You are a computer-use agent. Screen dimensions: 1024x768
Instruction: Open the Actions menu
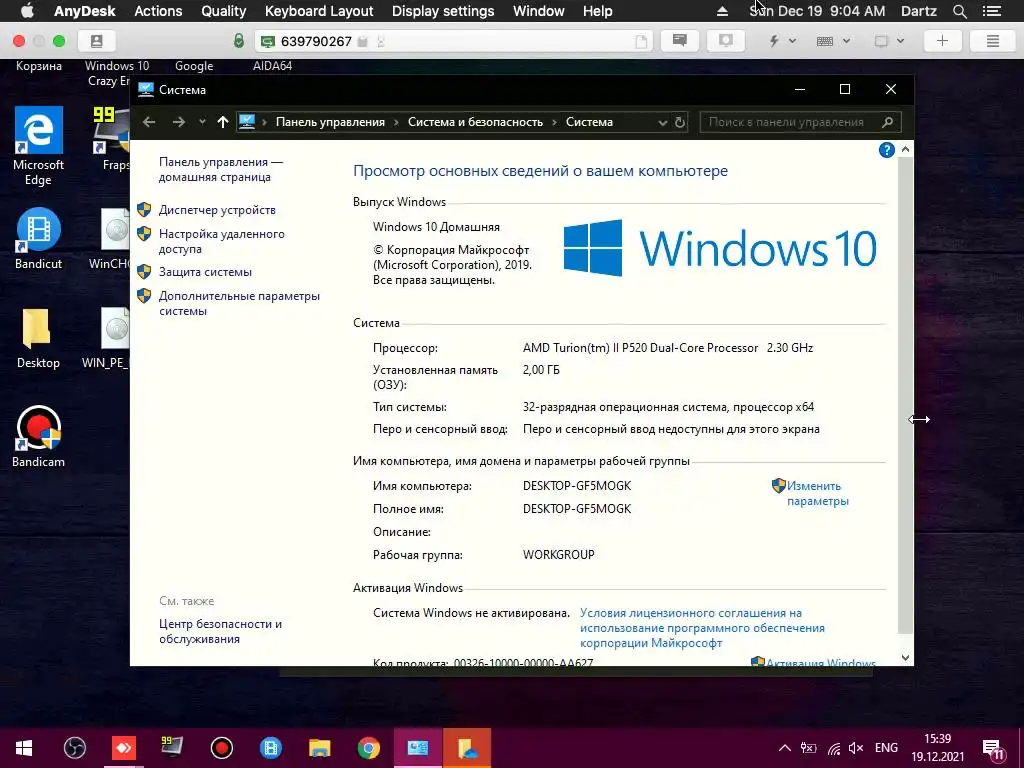(158, 11)
